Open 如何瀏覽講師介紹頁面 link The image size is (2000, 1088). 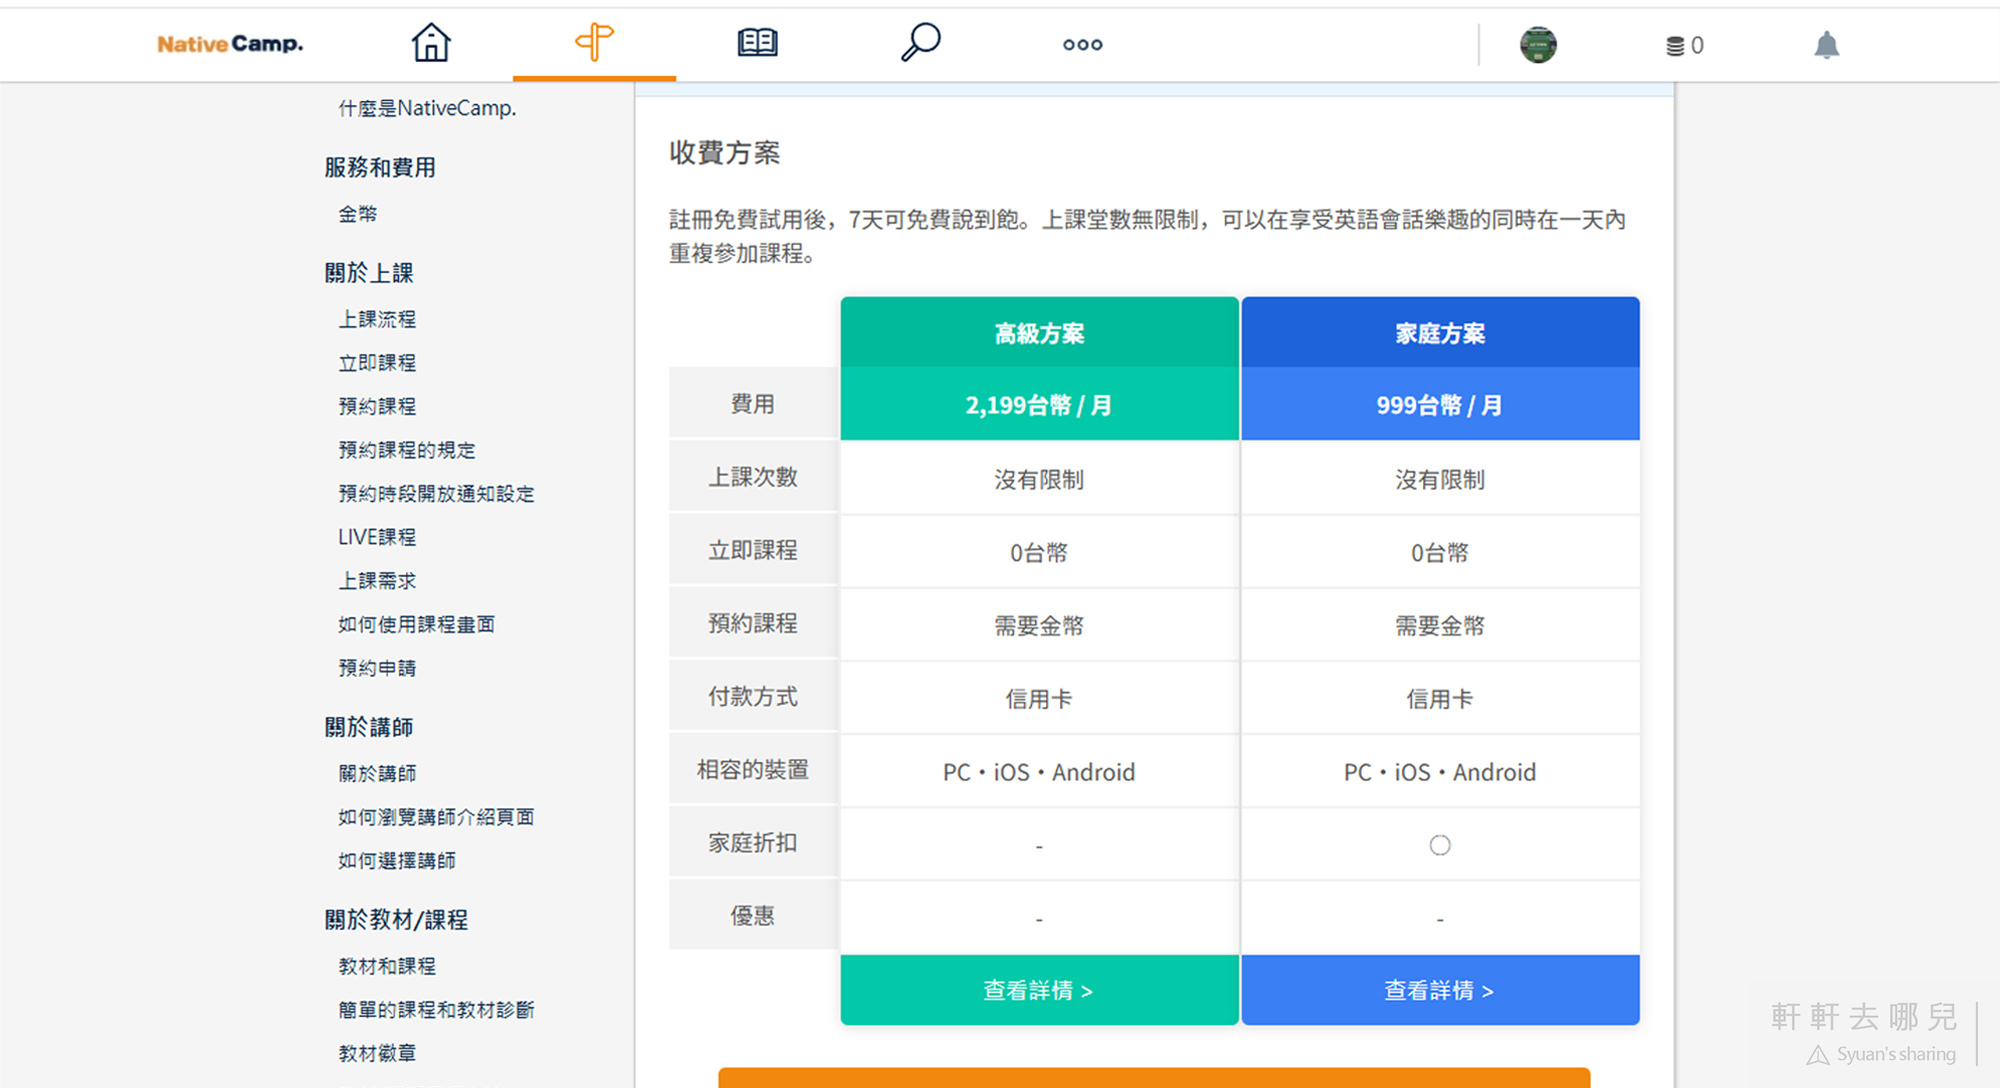click(x=436, y=817)
